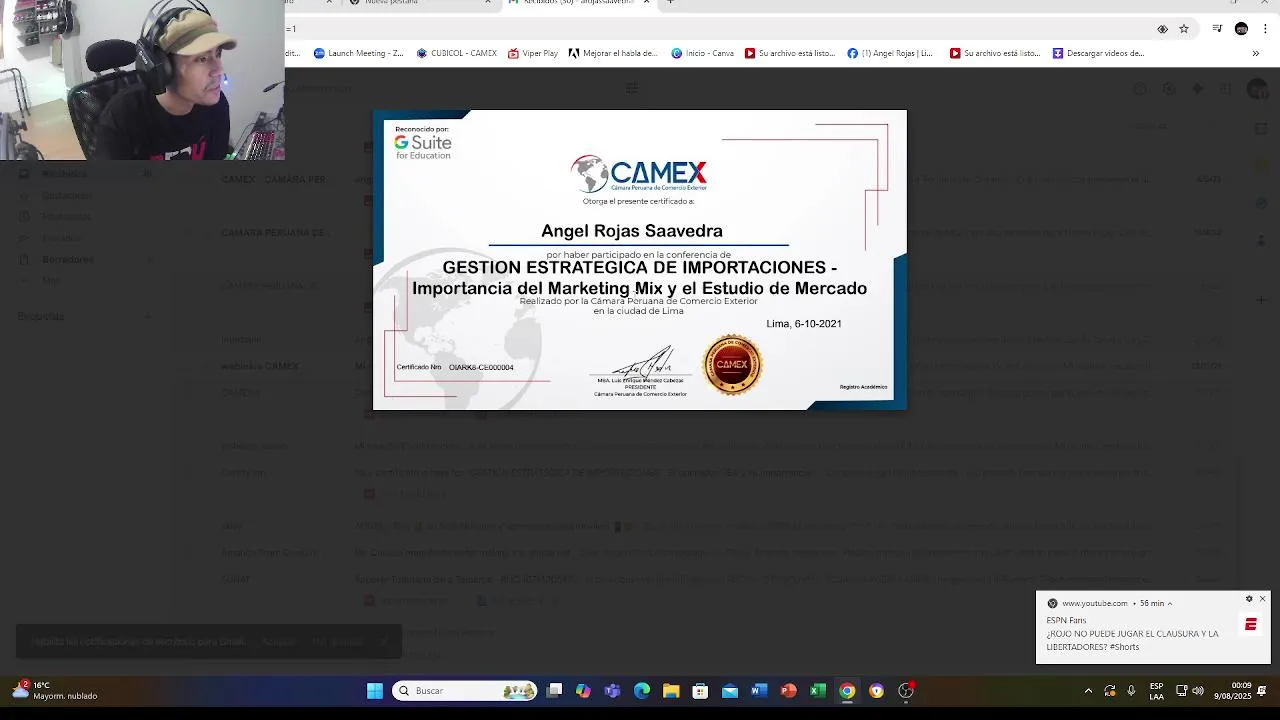Open the YouTube notification settings gear

[1249, 598]
